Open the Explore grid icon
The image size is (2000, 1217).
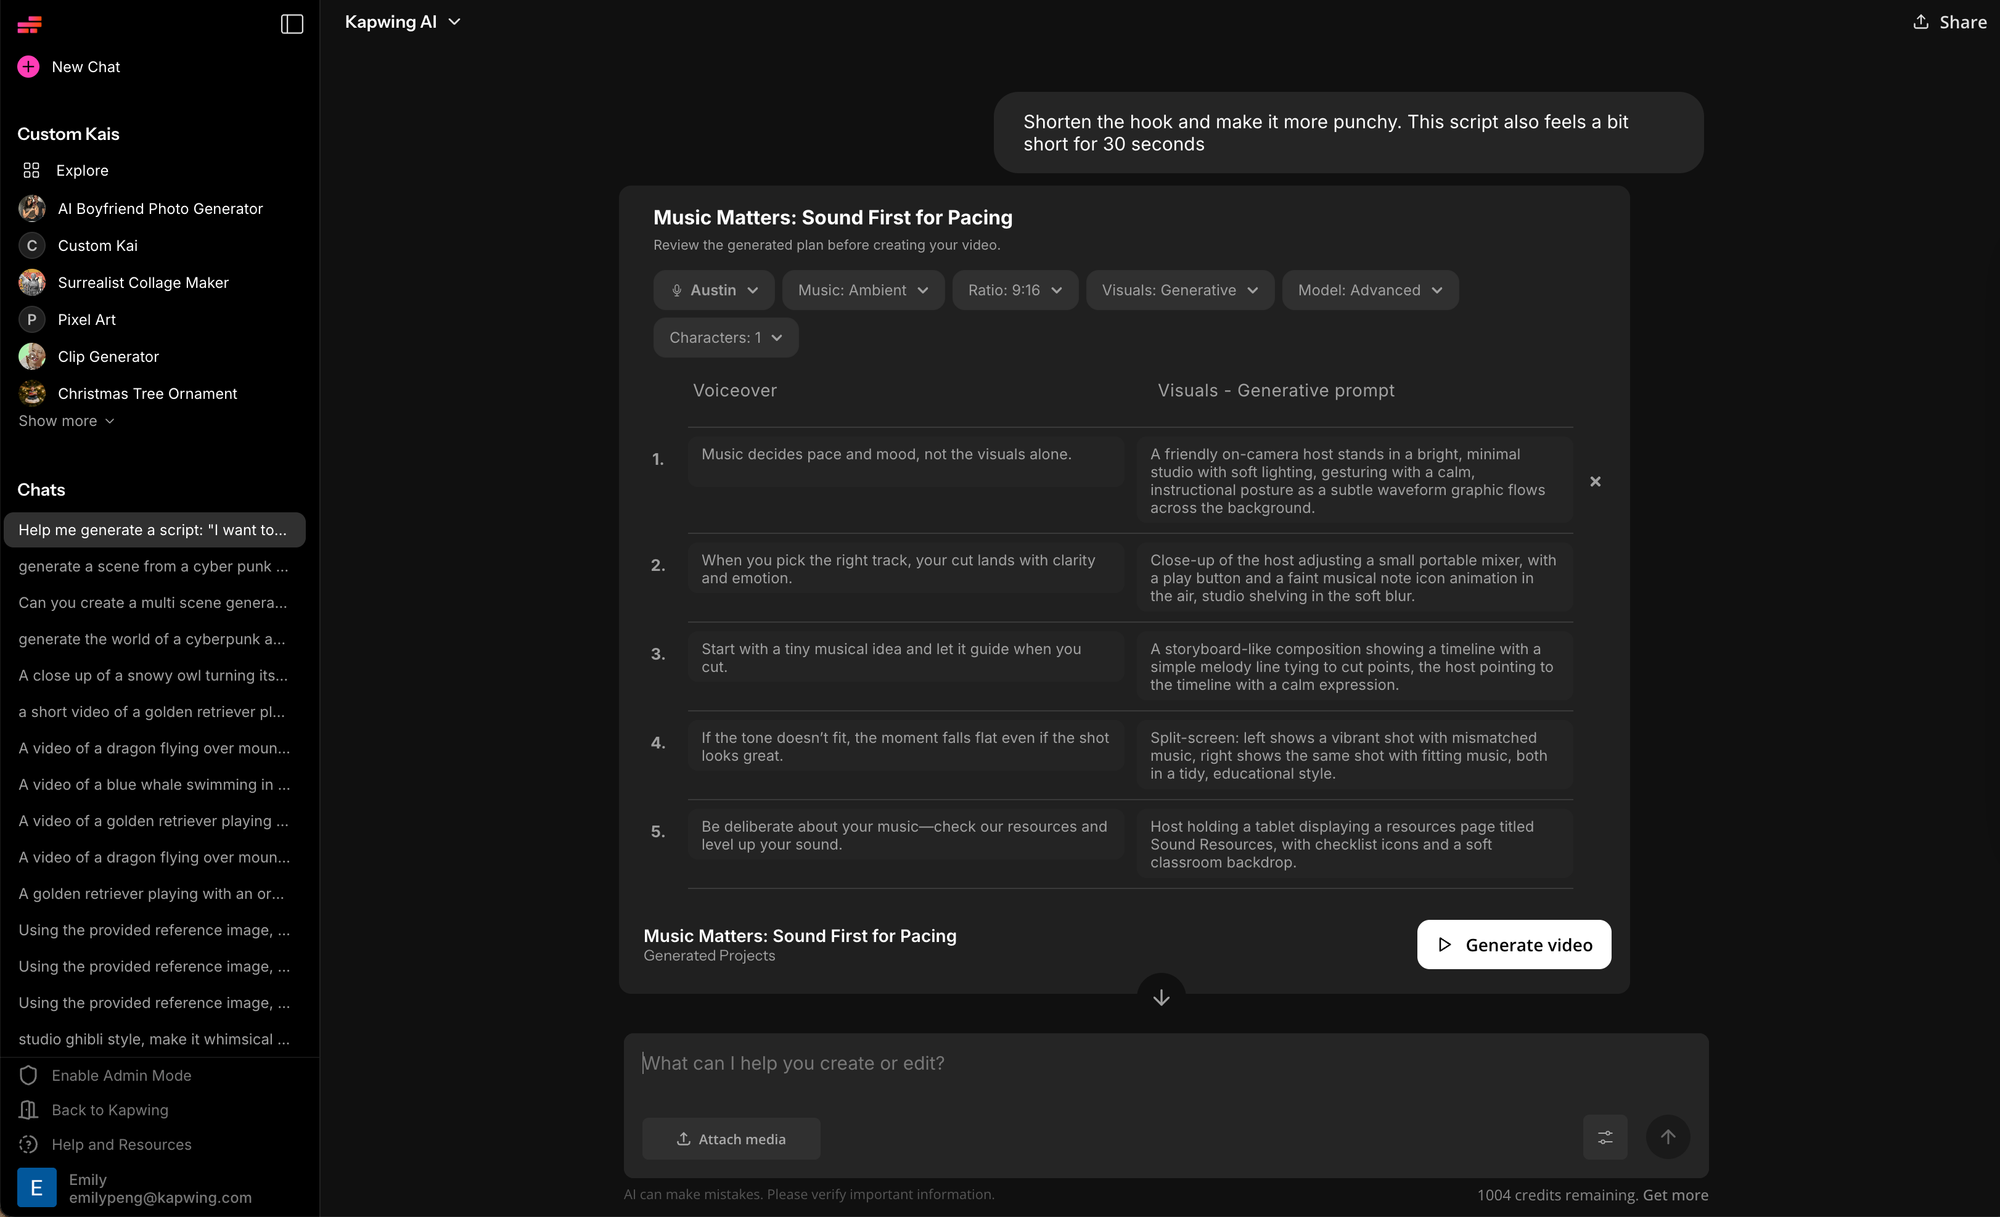pos(32,171)
